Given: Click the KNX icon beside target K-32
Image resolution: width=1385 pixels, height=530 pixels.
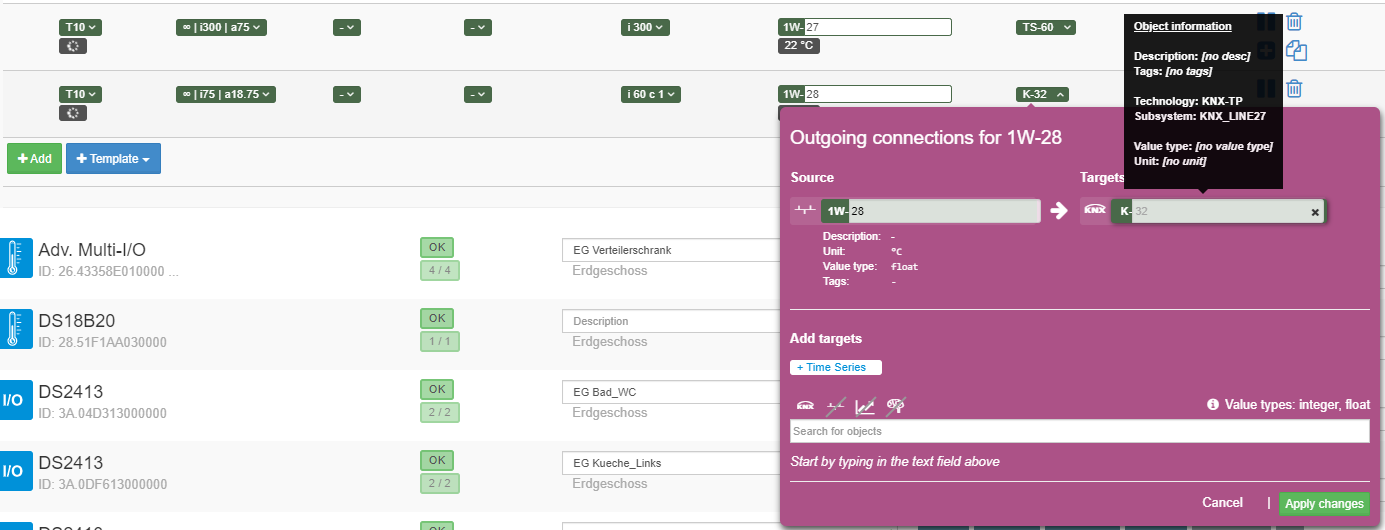Looking at the screenshot, I should (x=1095, y=211).
